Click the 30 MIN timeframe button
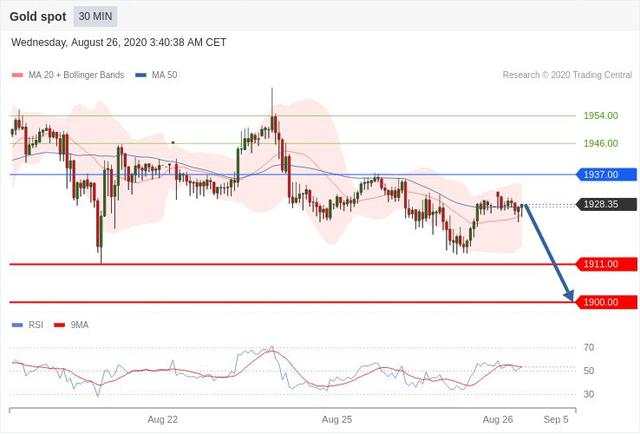This screenshot has width=640, height=434. point(95,16)
